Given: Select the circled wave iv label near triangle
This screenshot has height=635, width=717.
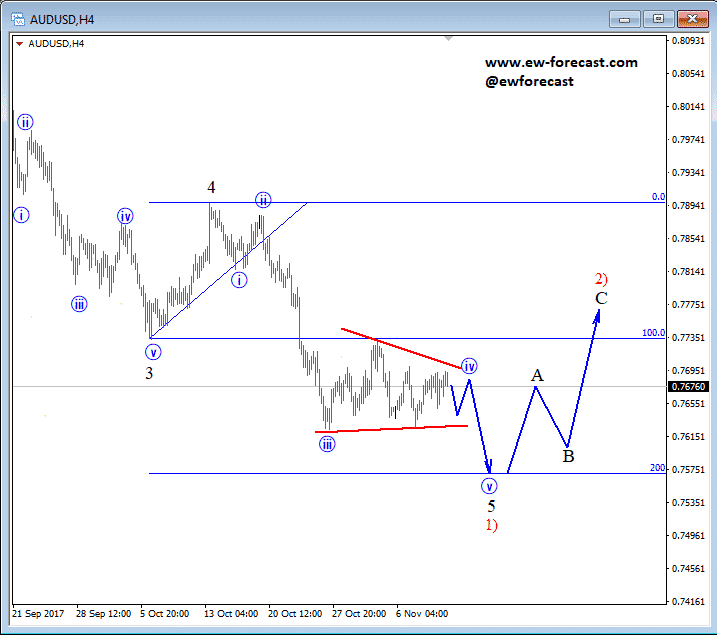Looking at the screenshot, I should point(469,366).
